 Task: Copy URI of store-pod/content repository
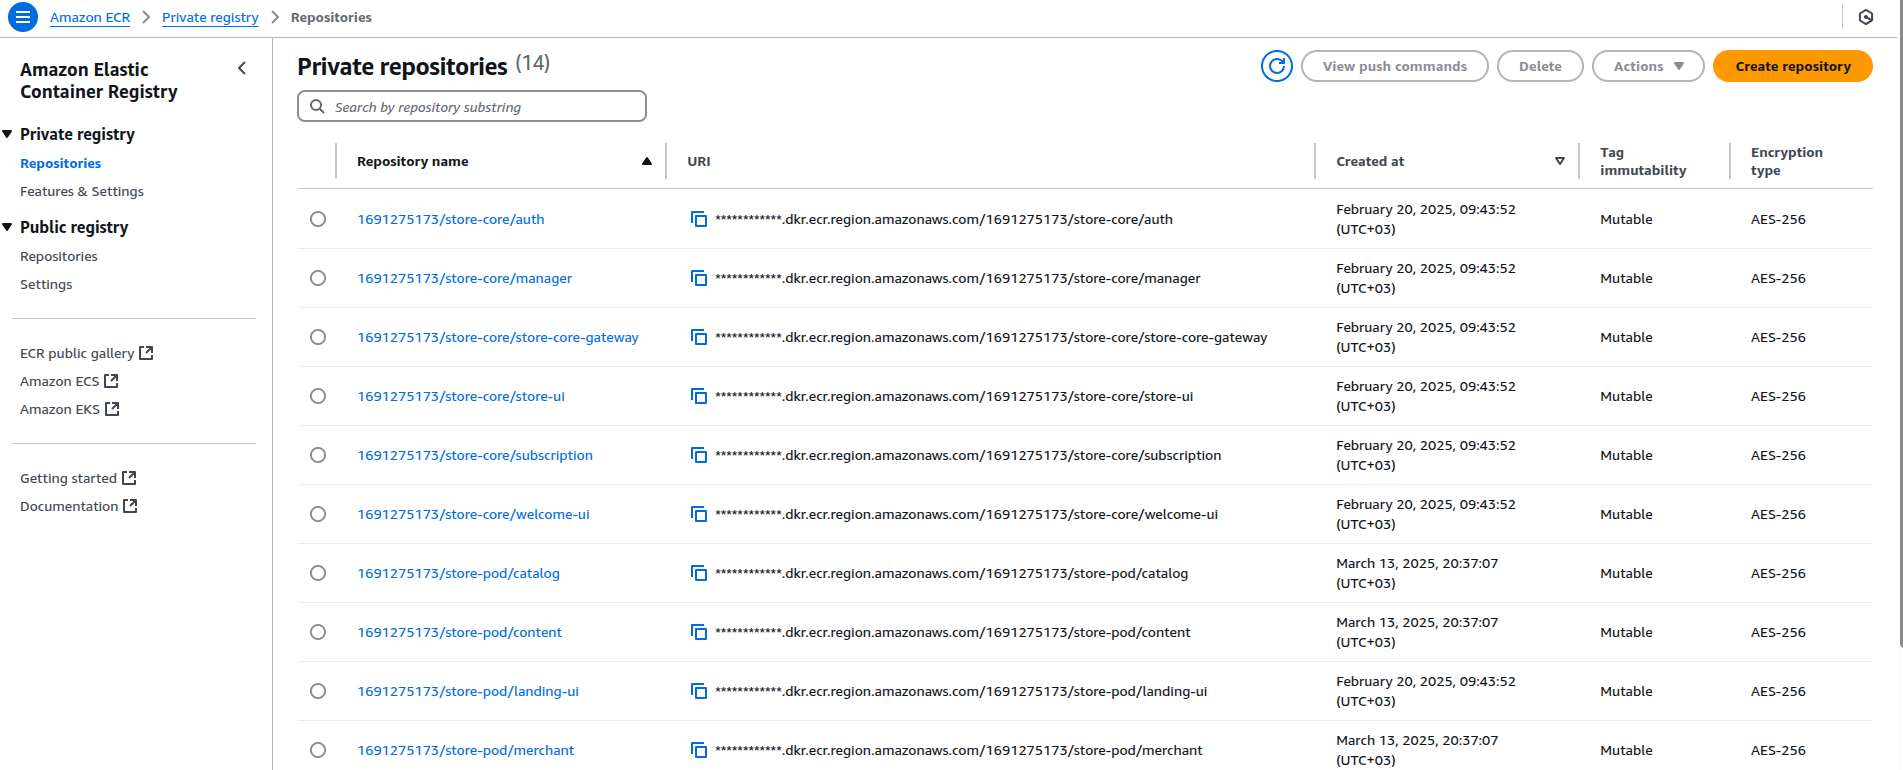(x=699, y=632)
